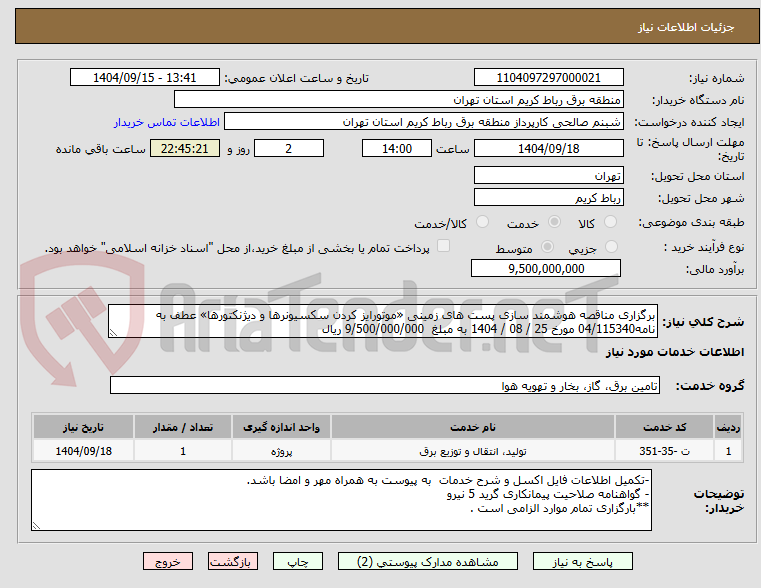The height and width of the screenshot is (588, 761).
Task: Choose the جزیی purchase type option
Action: click(612, 247)
